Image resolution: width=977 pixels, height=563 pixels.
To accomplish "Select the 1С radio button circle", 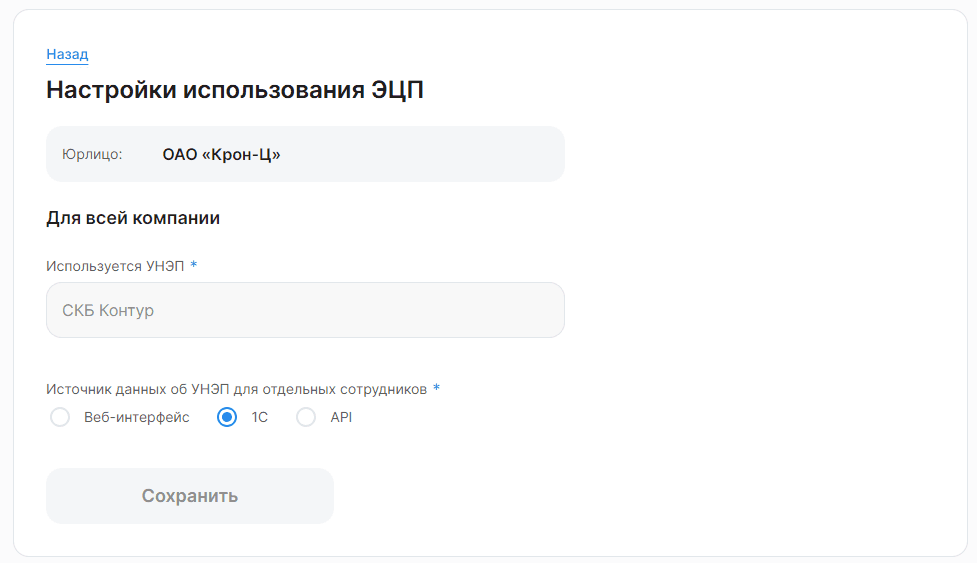I will 227,417.
